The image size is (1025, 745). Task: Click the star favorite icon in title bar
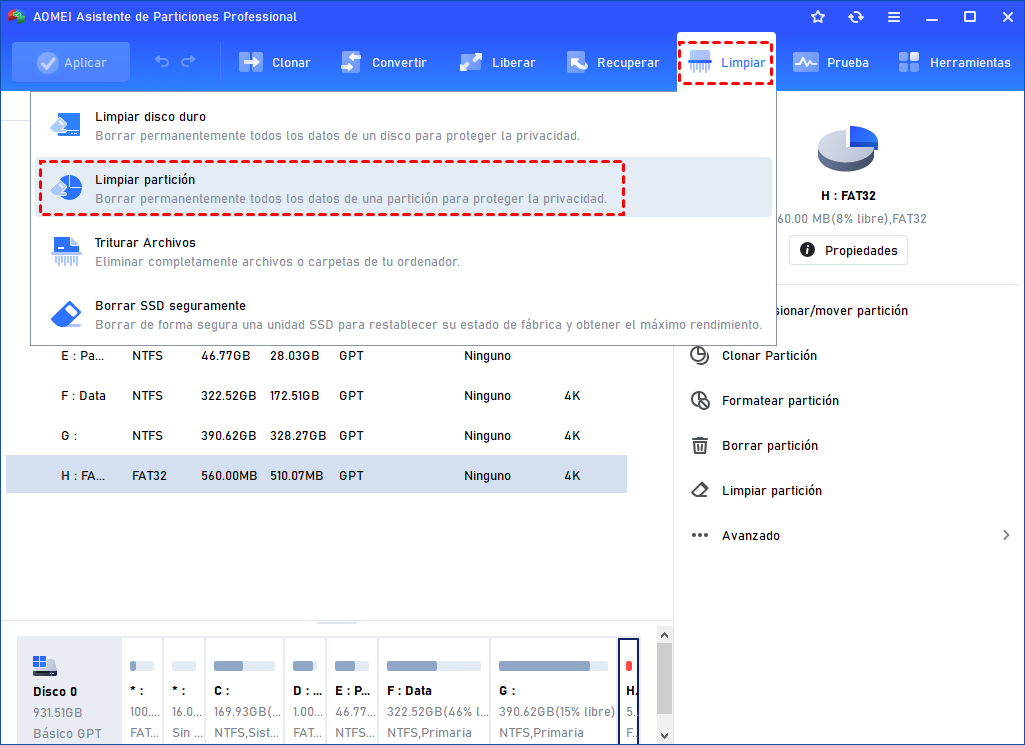818,17
